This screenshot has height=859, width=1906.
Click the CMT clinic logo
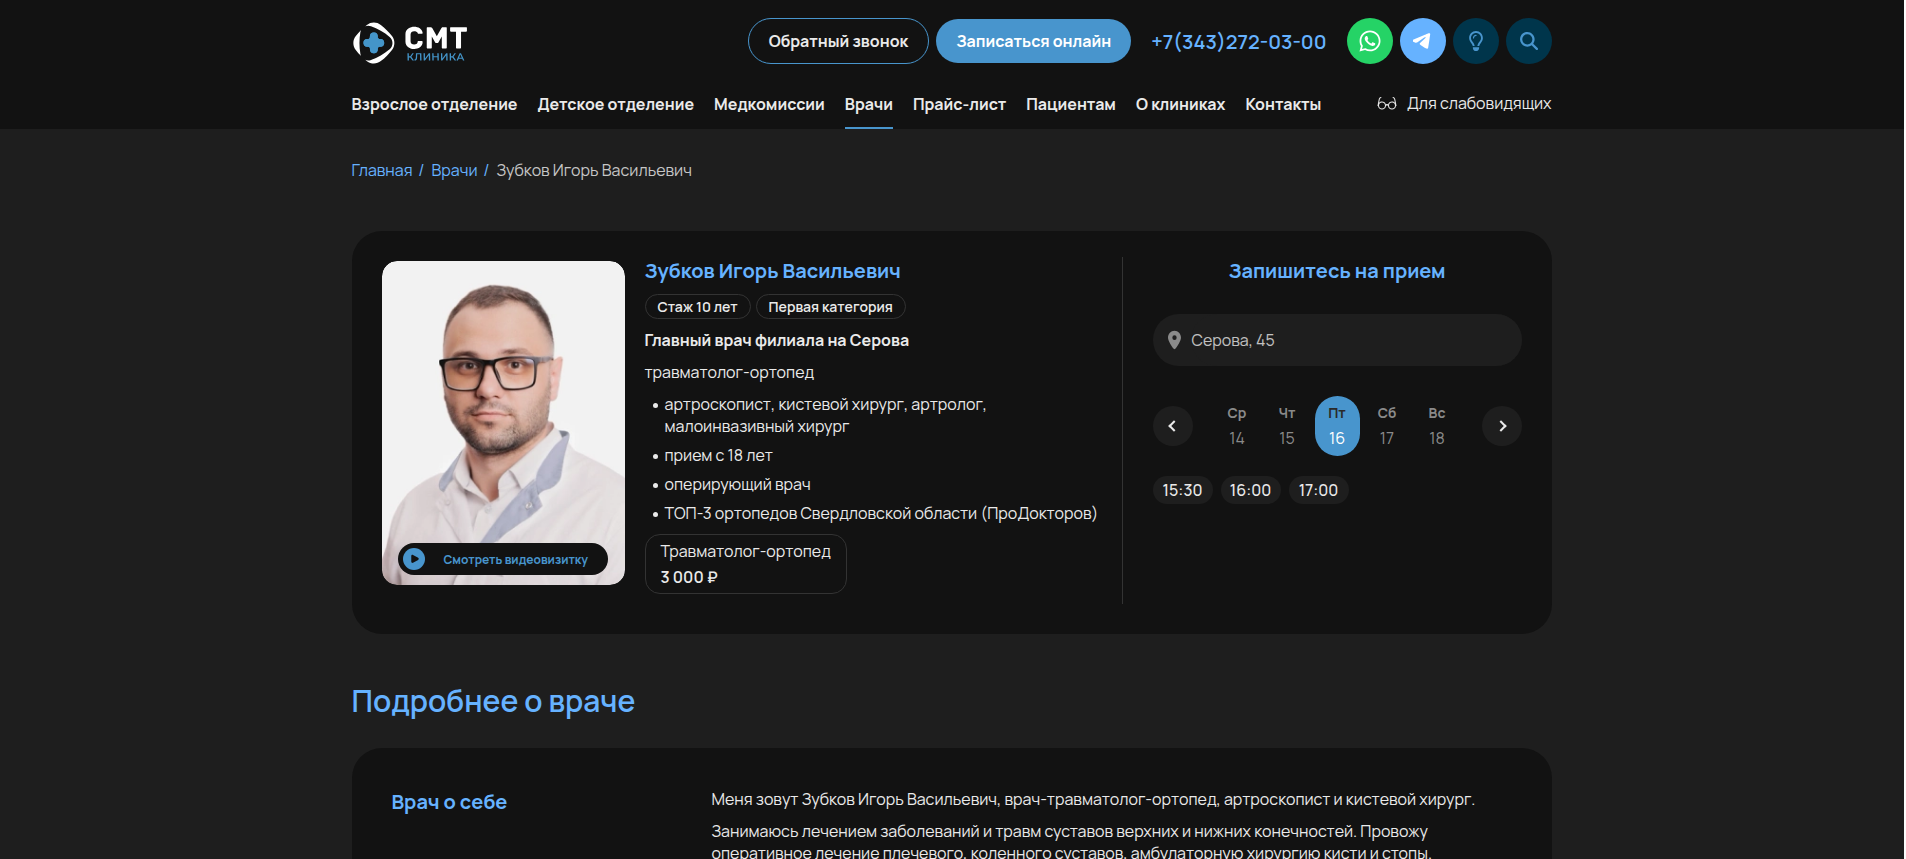[x=410, y=42]
